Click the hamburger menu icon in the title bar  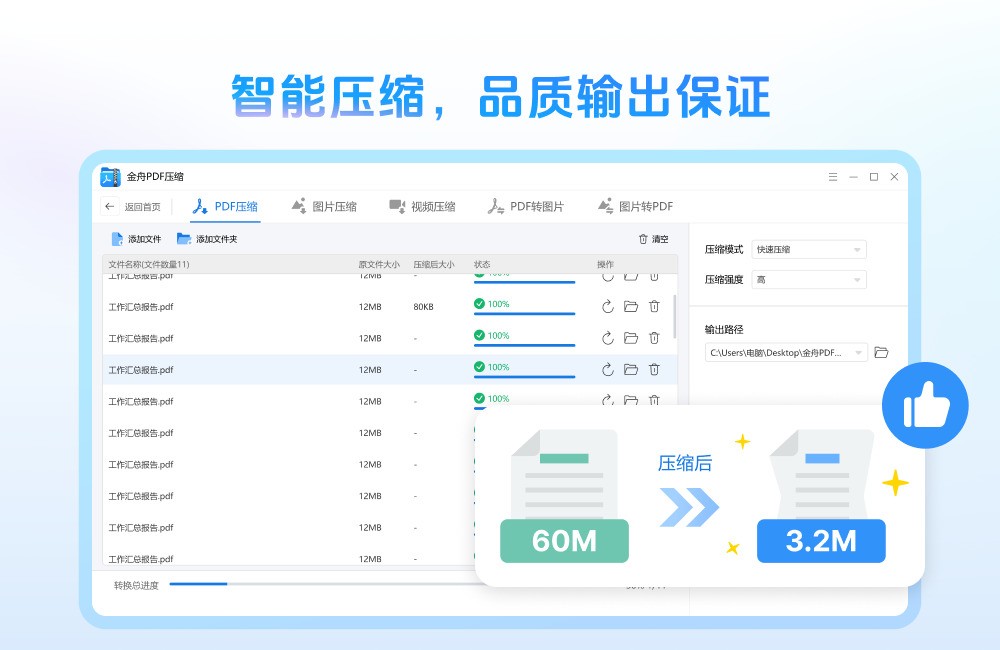[832, 176]
